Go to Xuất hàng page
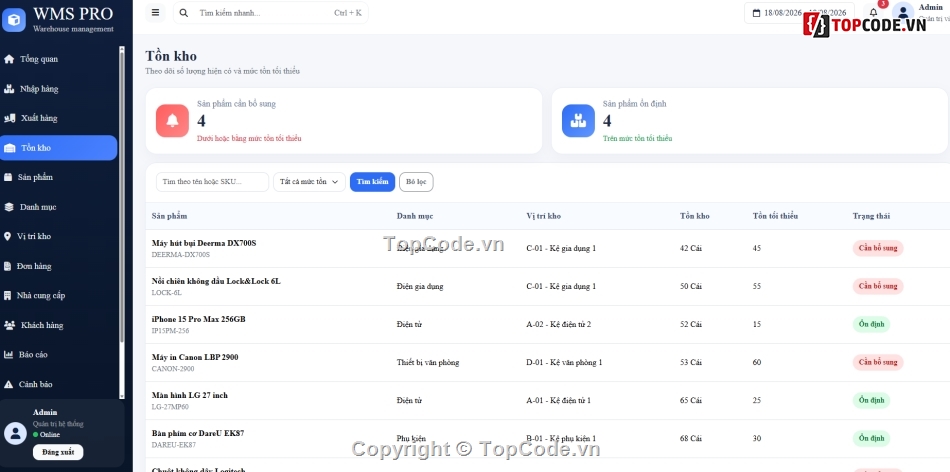Image resolution: width=950 pixels, height=472 pixels. click(59, 118)
